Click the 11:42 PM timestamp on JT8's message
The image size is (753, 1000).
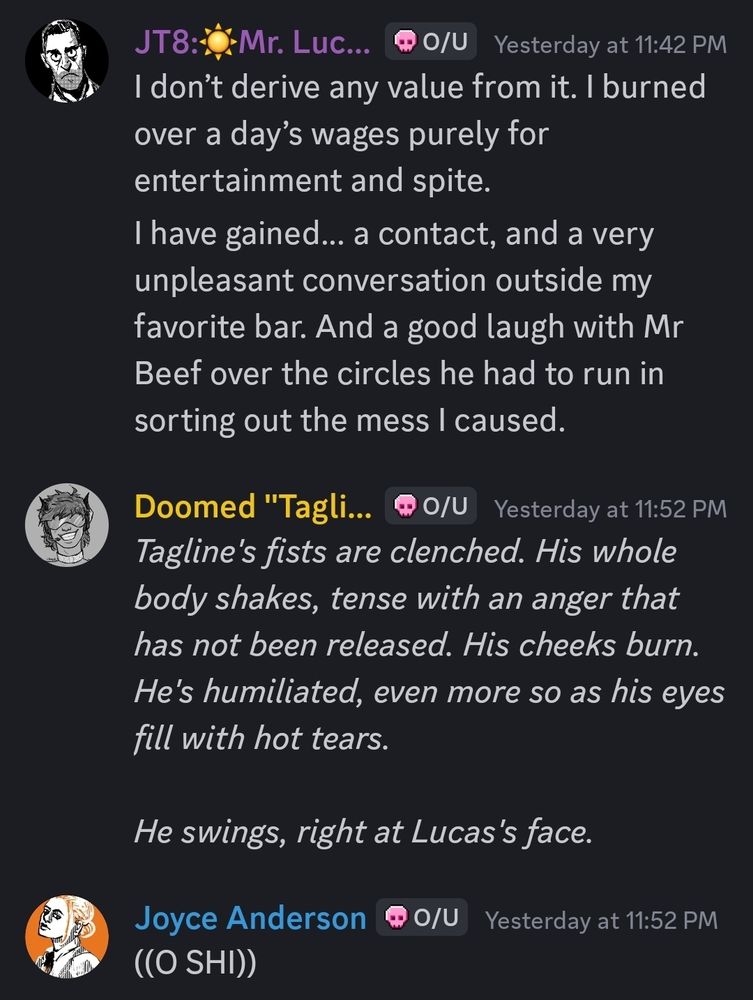[610, 44]
